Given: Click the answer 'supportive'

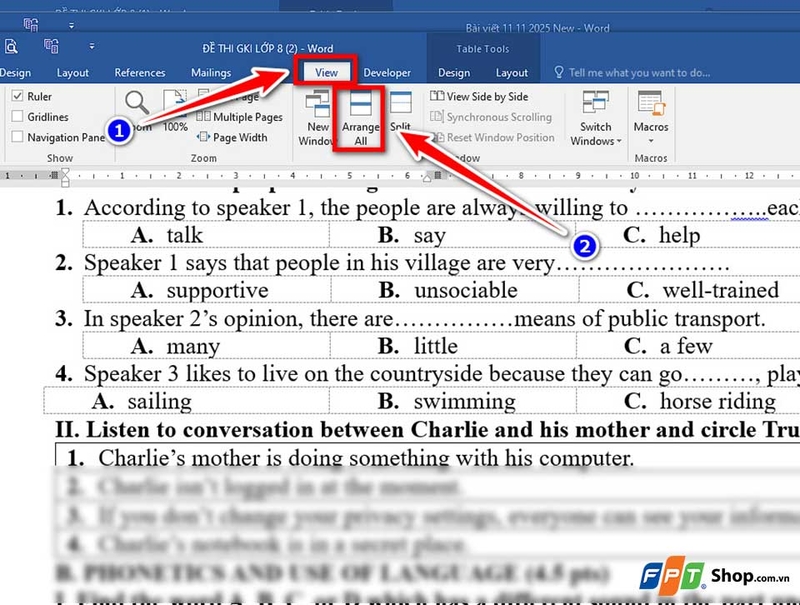Looking at the screenshot, I should point(217,290).
